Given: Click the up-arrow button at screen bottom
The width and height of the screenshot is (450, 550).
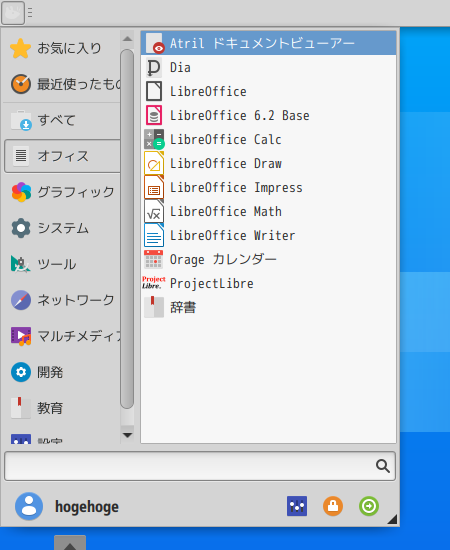Looking at the screenshot, I should [70, 543].
